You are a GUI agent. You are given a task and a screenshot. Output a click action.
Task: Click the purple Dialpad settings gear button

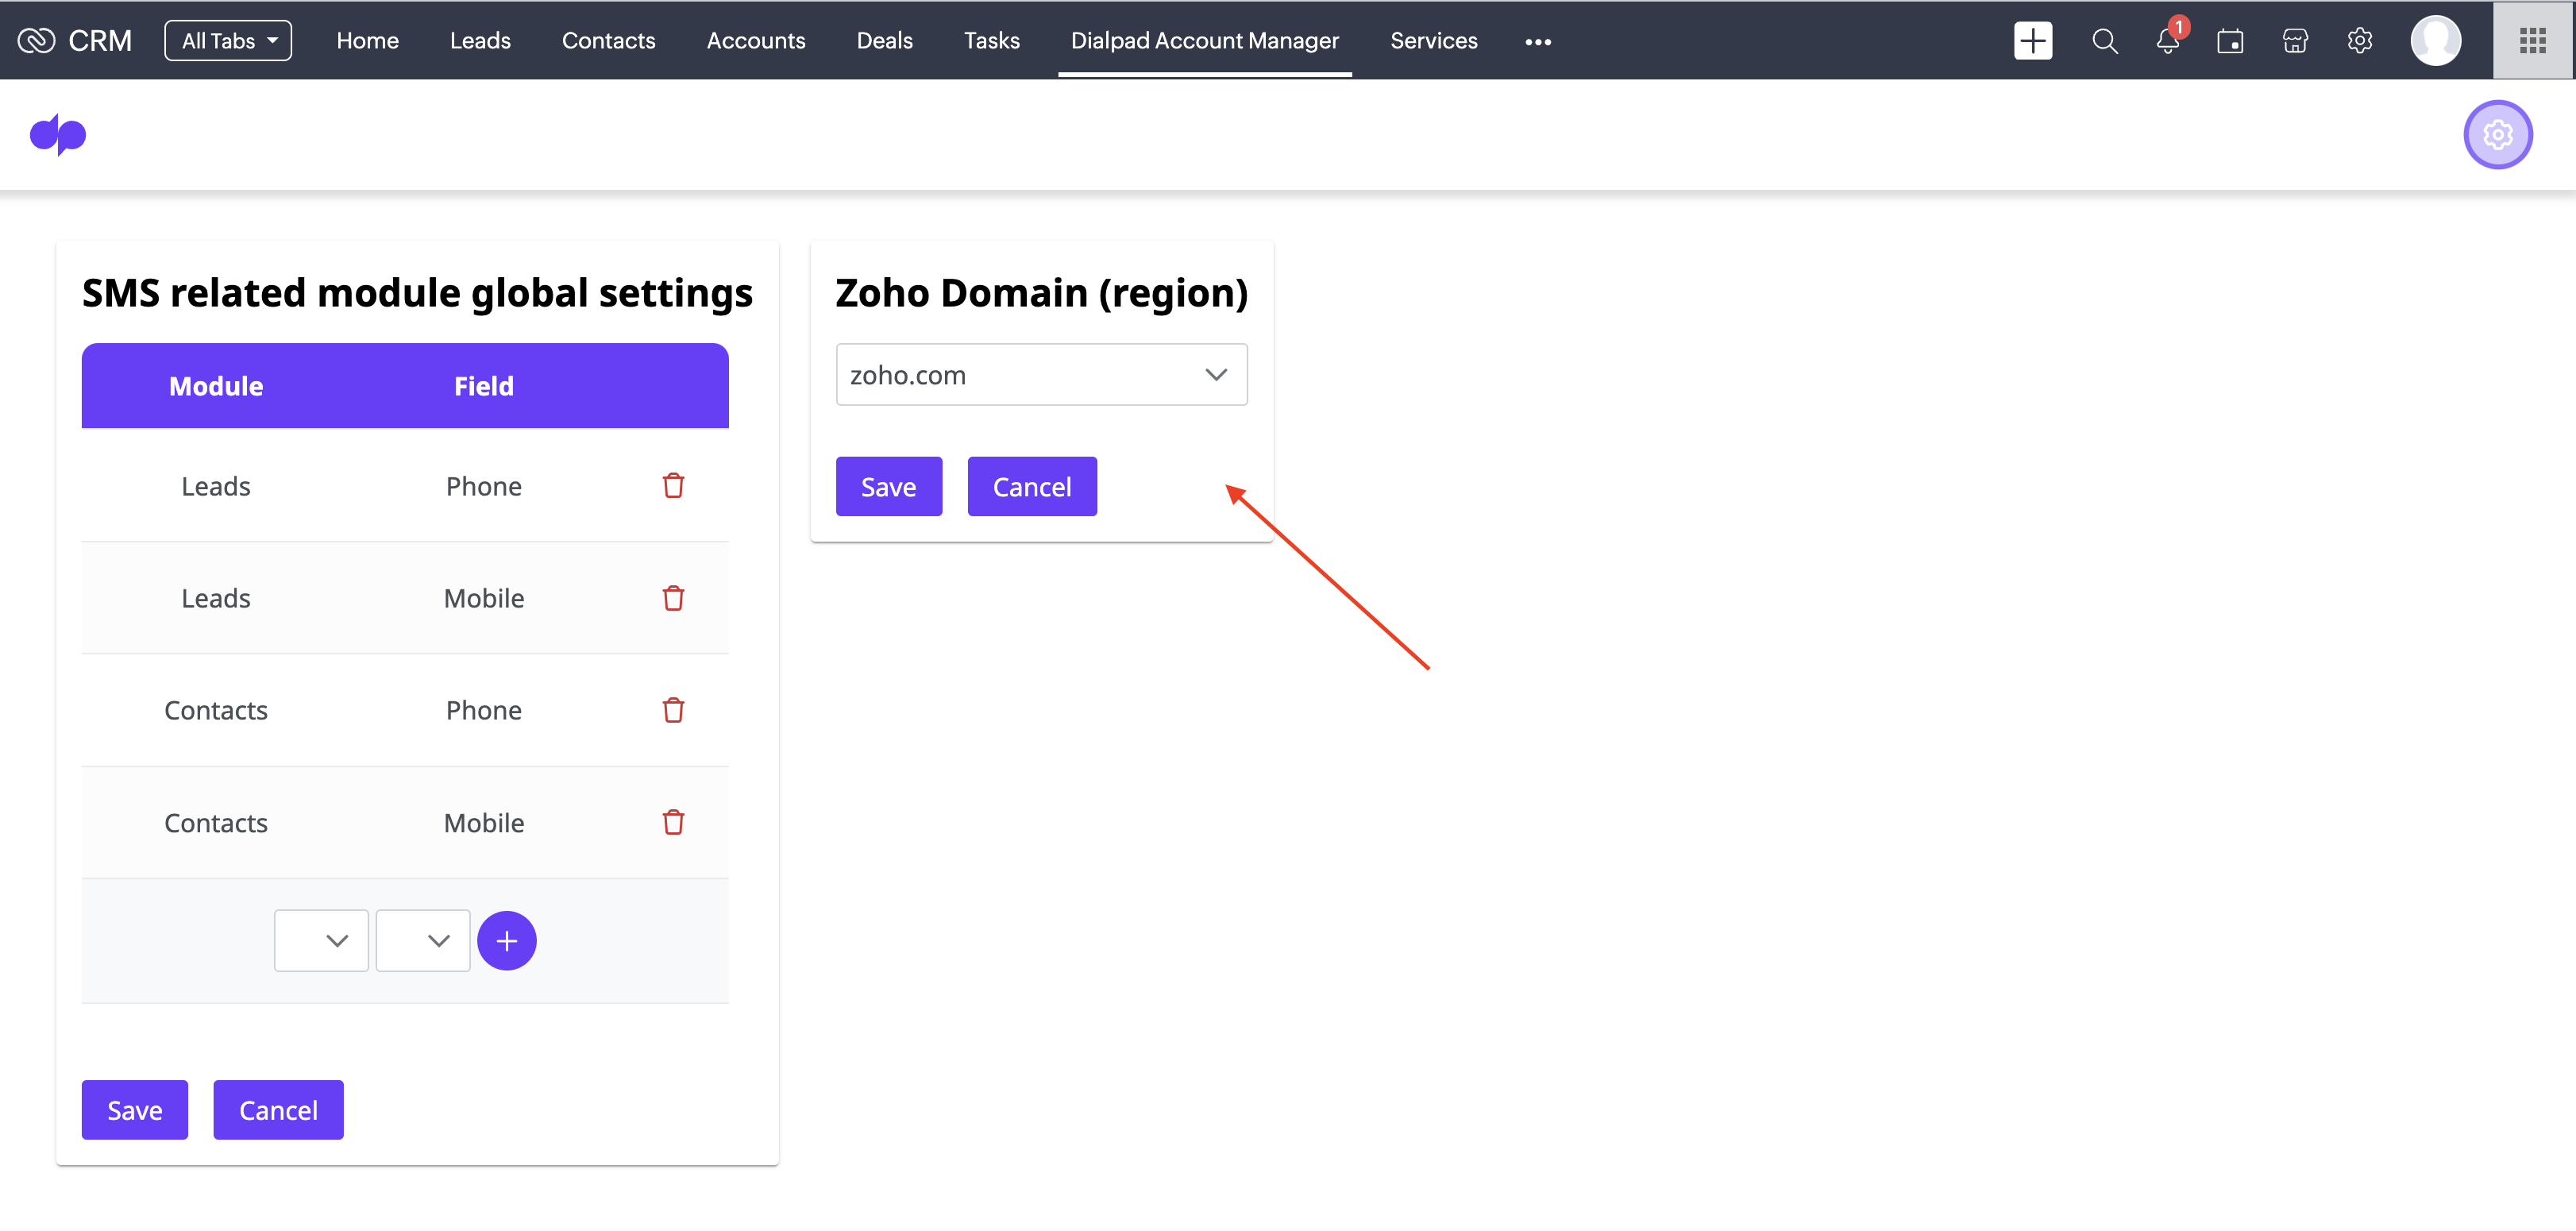click(2497, 135)
